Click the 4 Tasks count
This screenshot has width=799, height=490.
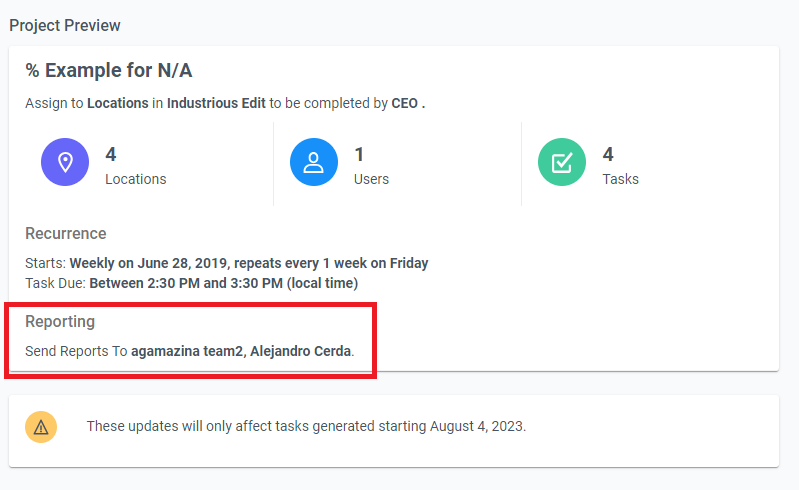[608, 154]
